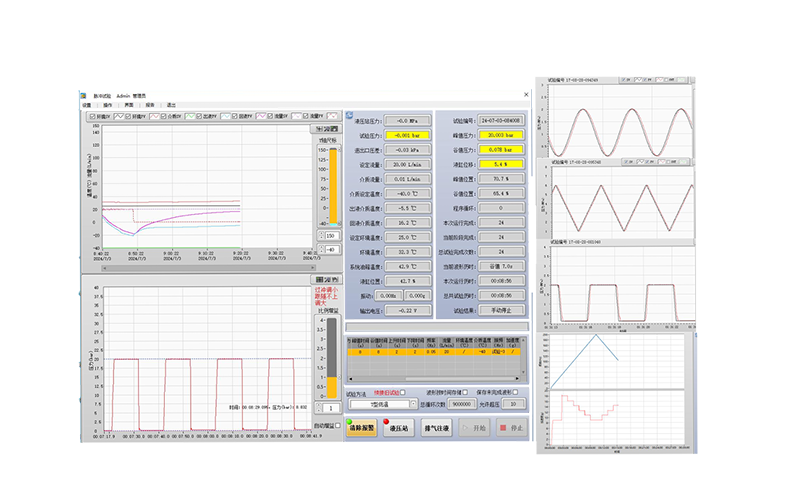The height and width of the screenshot is (484, 800).
Task: Click the 排气往康 exhaust button
Action: (x=436, y=429)
